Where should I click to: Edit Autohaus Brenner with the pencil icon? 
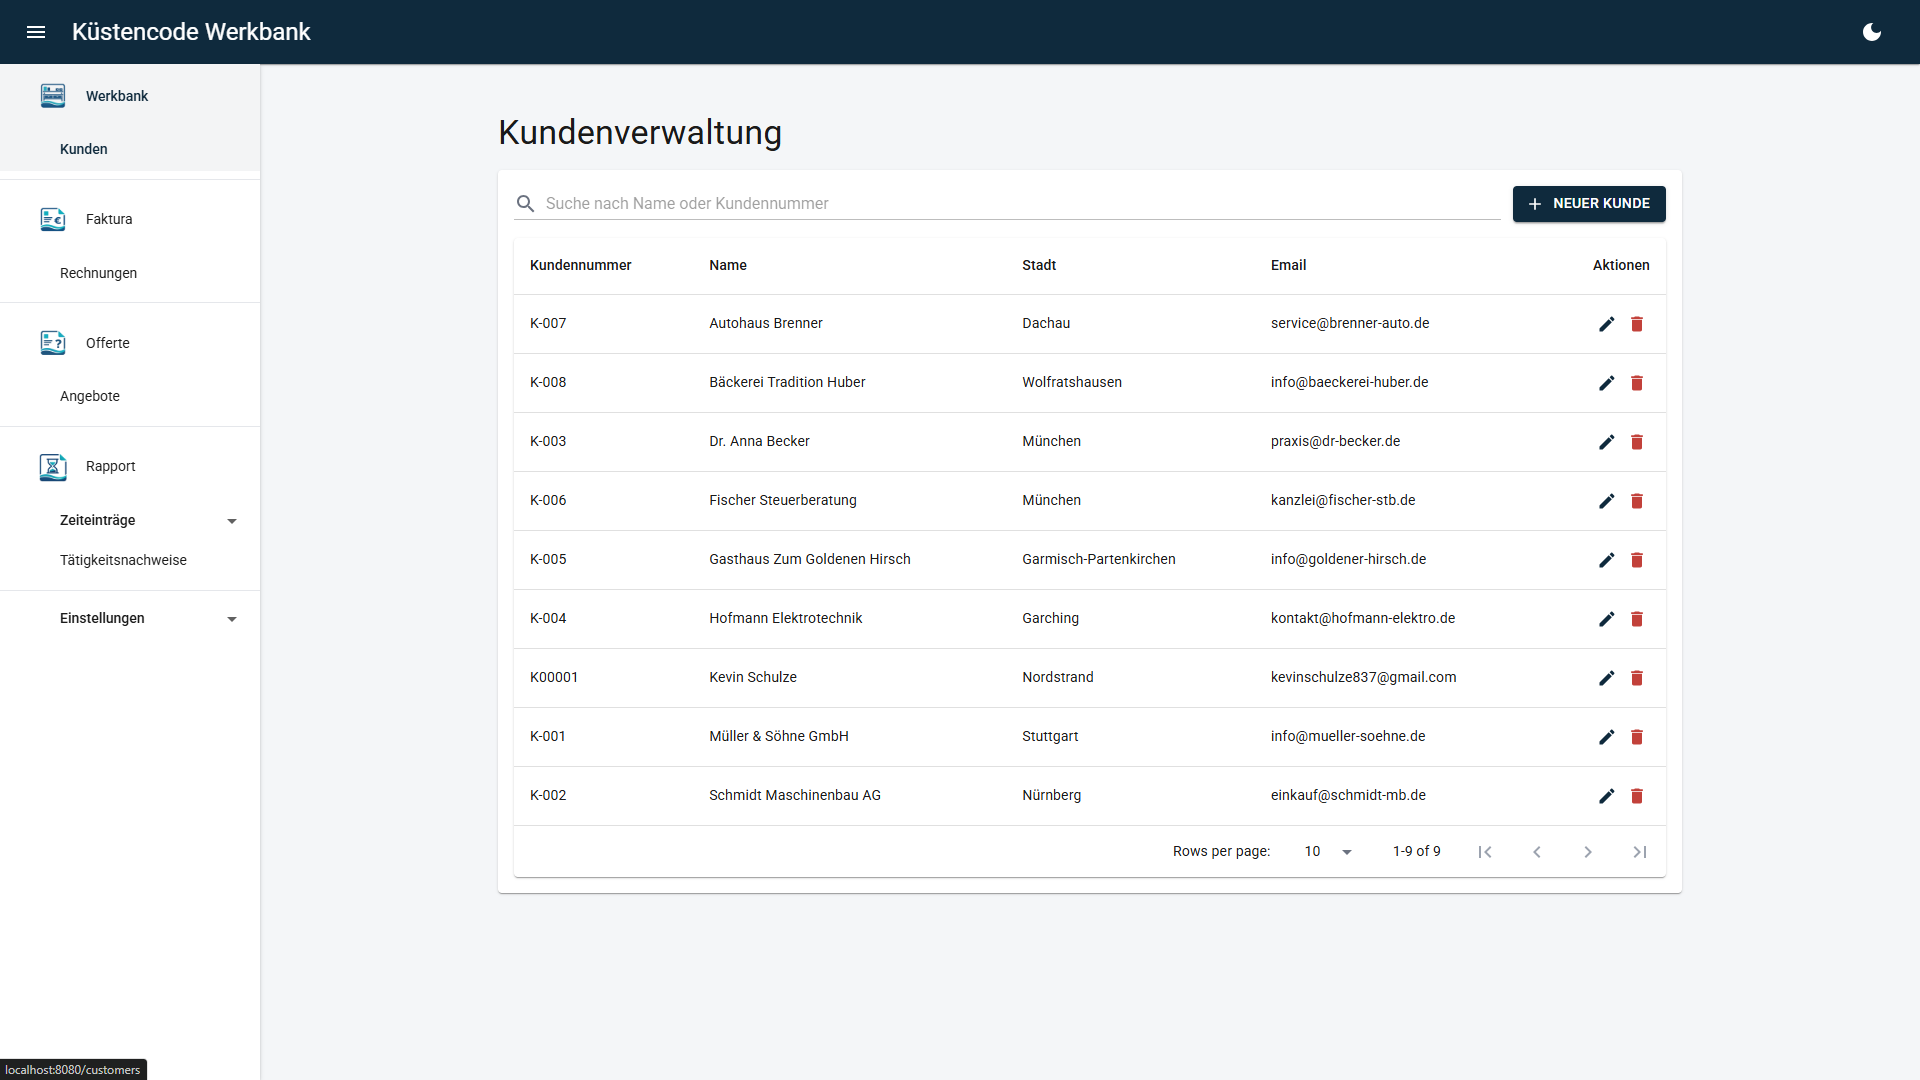coord(1606,324)
